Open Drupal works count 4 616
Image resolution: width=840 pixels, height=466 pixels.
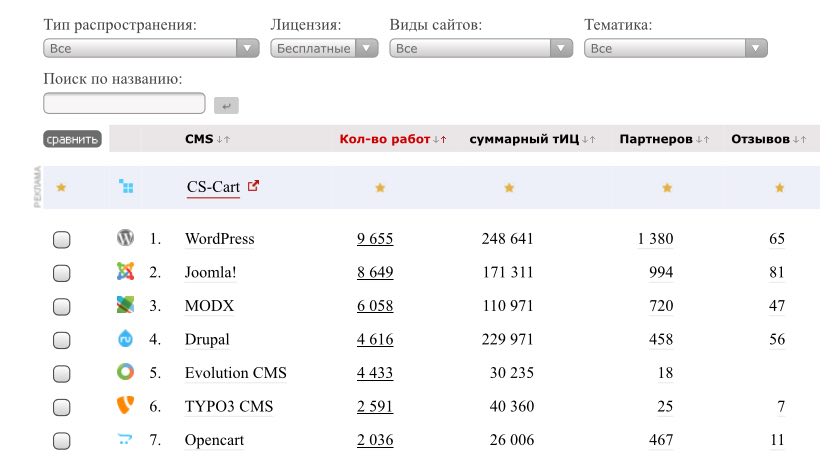(375, 340)
